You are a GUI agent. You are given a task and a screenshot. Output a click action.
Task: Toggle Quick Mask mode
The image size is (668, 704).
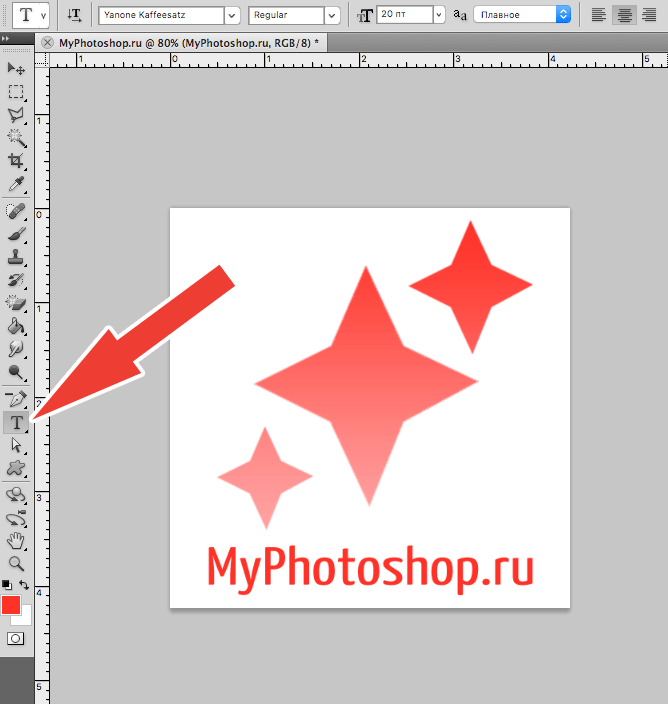click(x=16, y=638)
